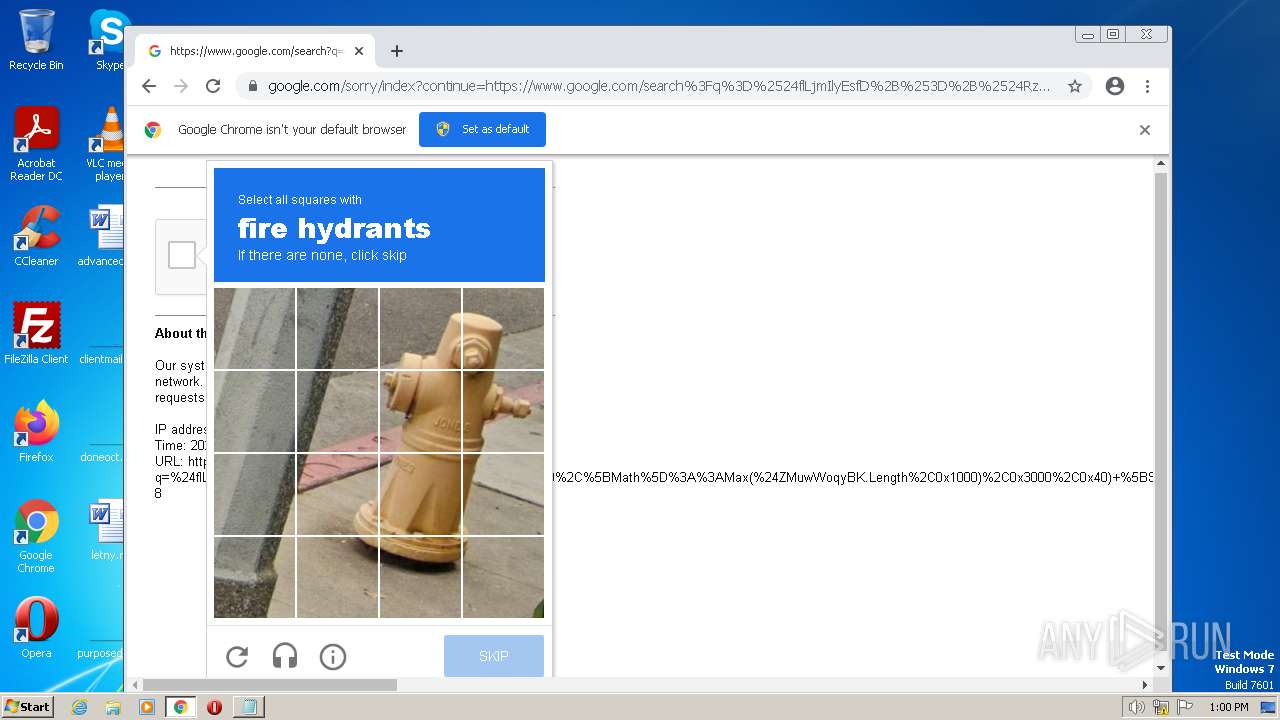Open Recycle Bin on desktop

tap(36, 40)
